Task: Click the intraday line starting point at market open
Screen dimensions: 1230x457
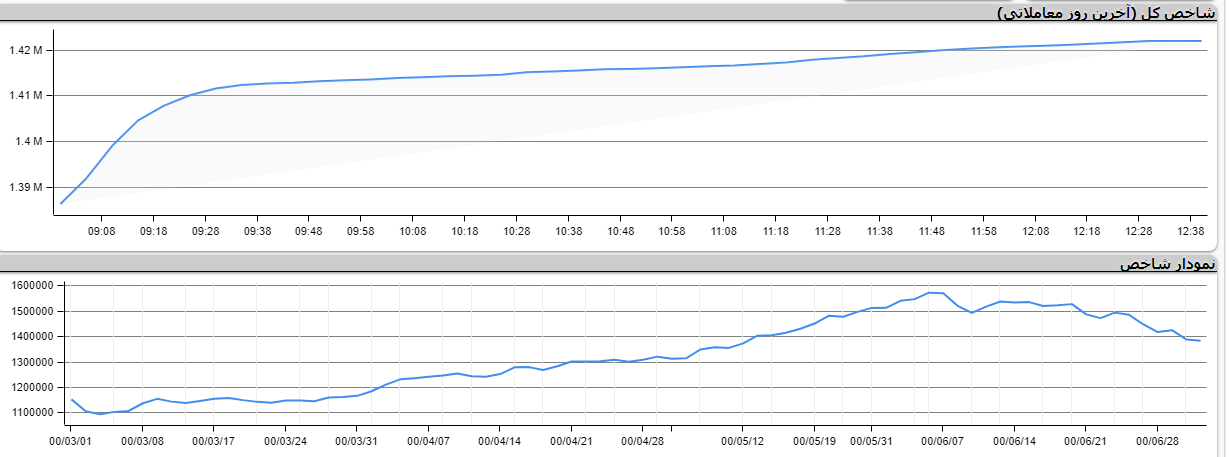Action: pos(61,203)
